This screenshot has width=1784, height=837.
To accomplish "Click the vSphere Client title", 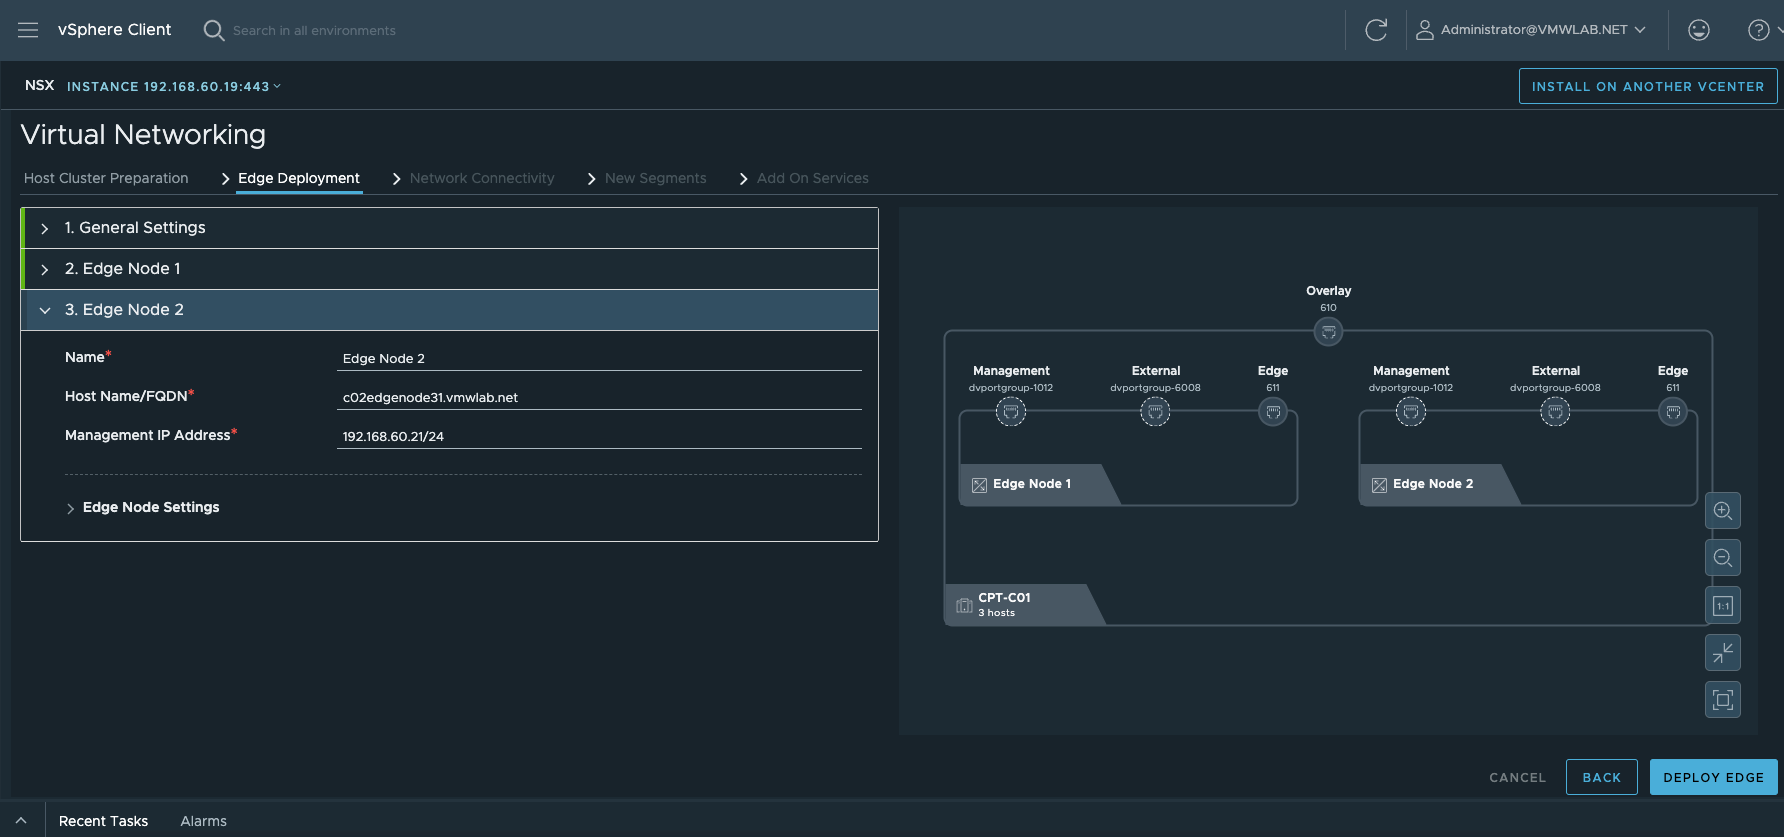I will pos(114,30).
